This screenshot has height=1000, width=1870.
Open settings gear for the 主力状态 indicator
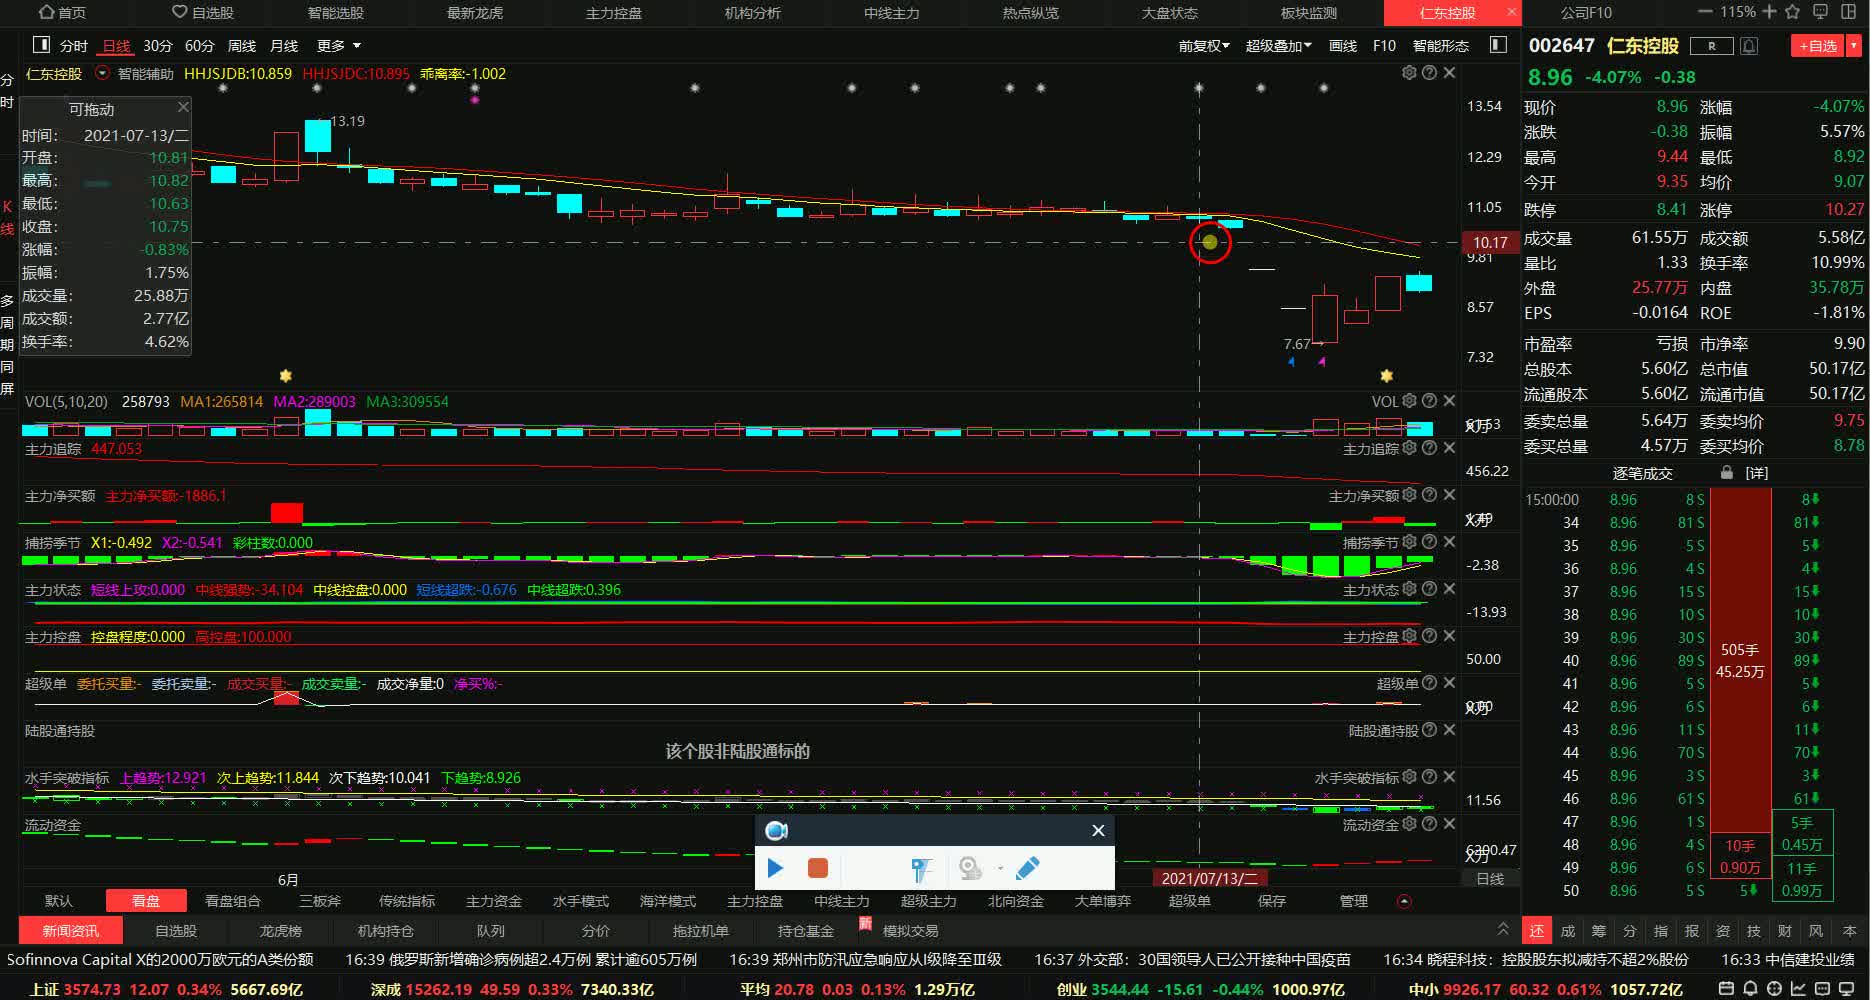[x=1409, y=589]
